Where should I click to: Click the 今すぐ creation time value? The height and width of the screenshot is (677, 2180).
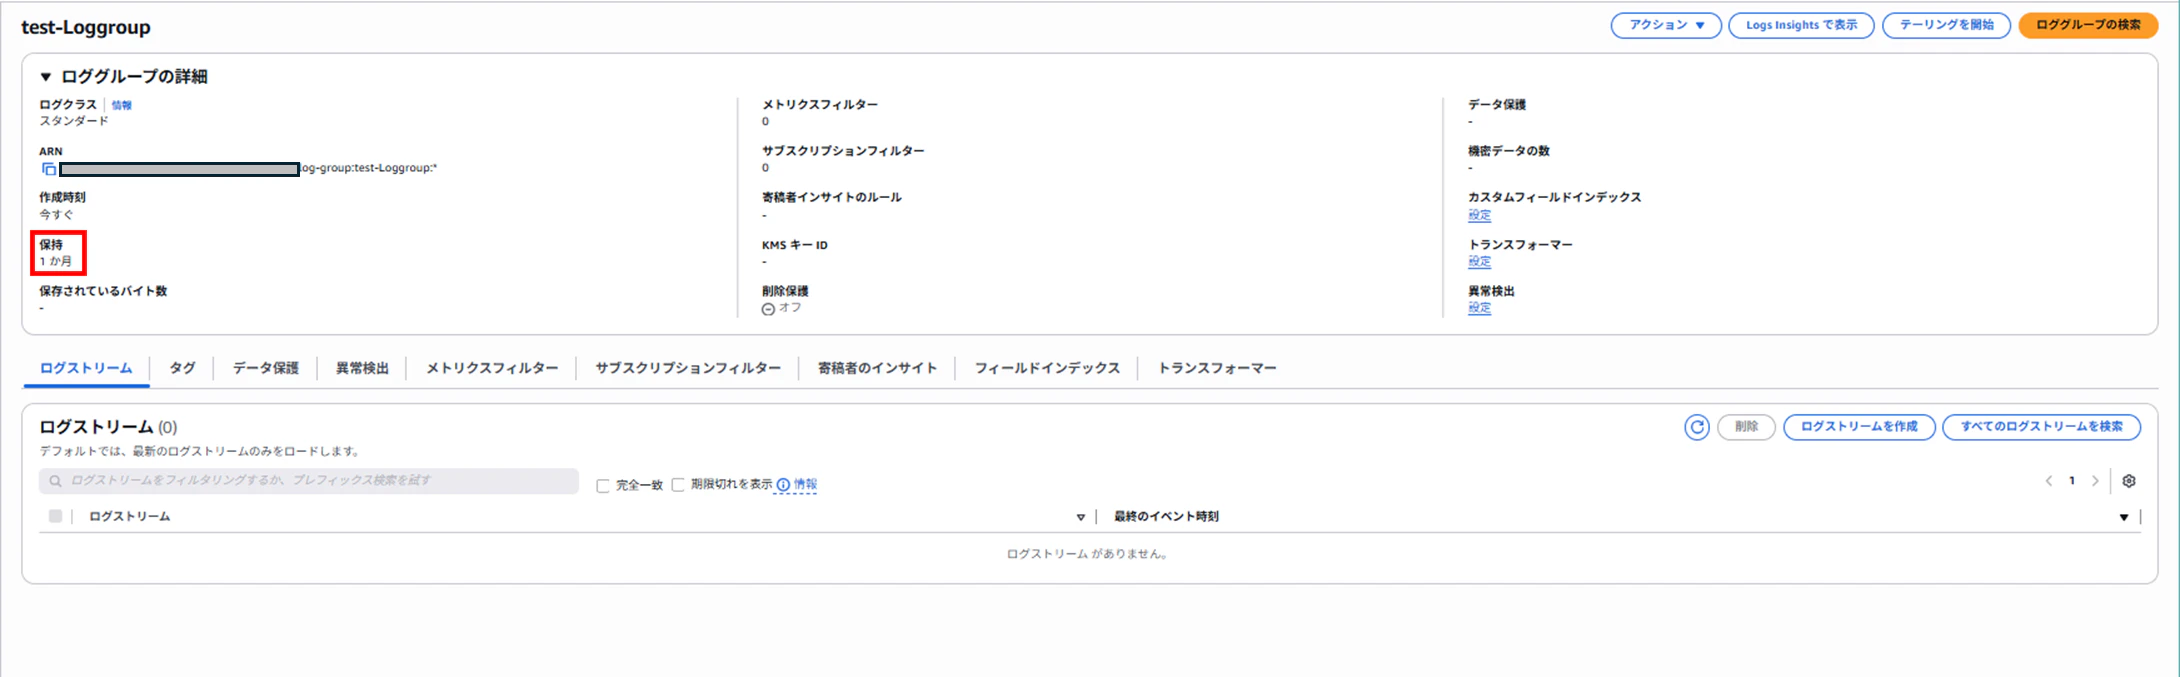click(x=56, y=215)
